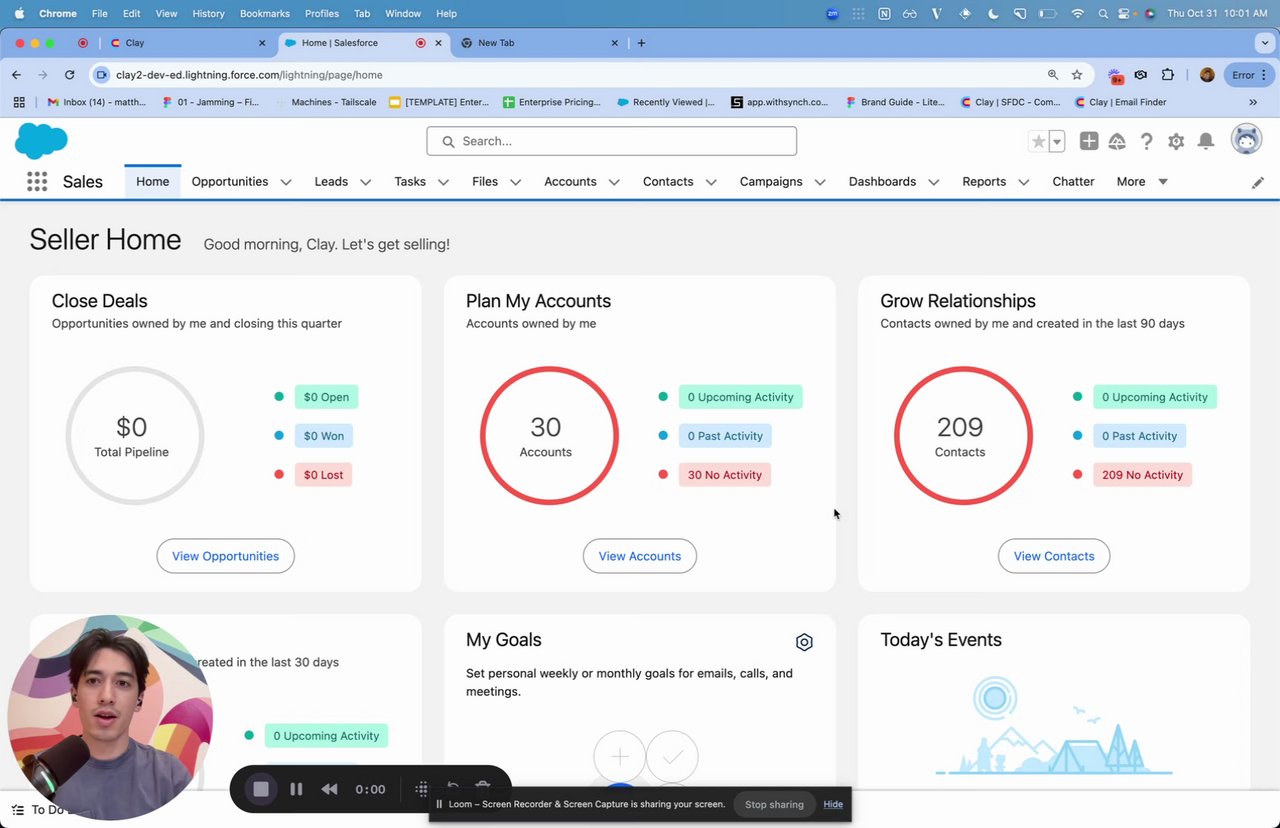Open Recently Viewed bookmark
The height and width of the screenshot is (828, 1280).
666,102
